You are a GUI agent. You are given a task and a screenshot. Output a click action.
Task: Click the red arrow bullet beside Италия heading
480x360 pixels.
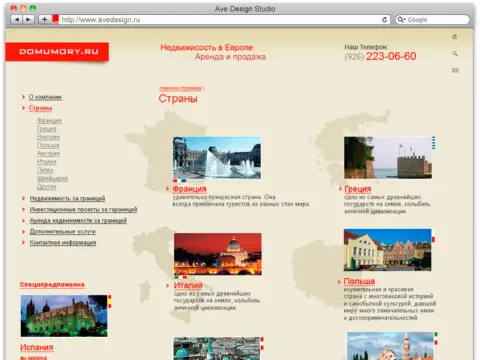(168, 285)
